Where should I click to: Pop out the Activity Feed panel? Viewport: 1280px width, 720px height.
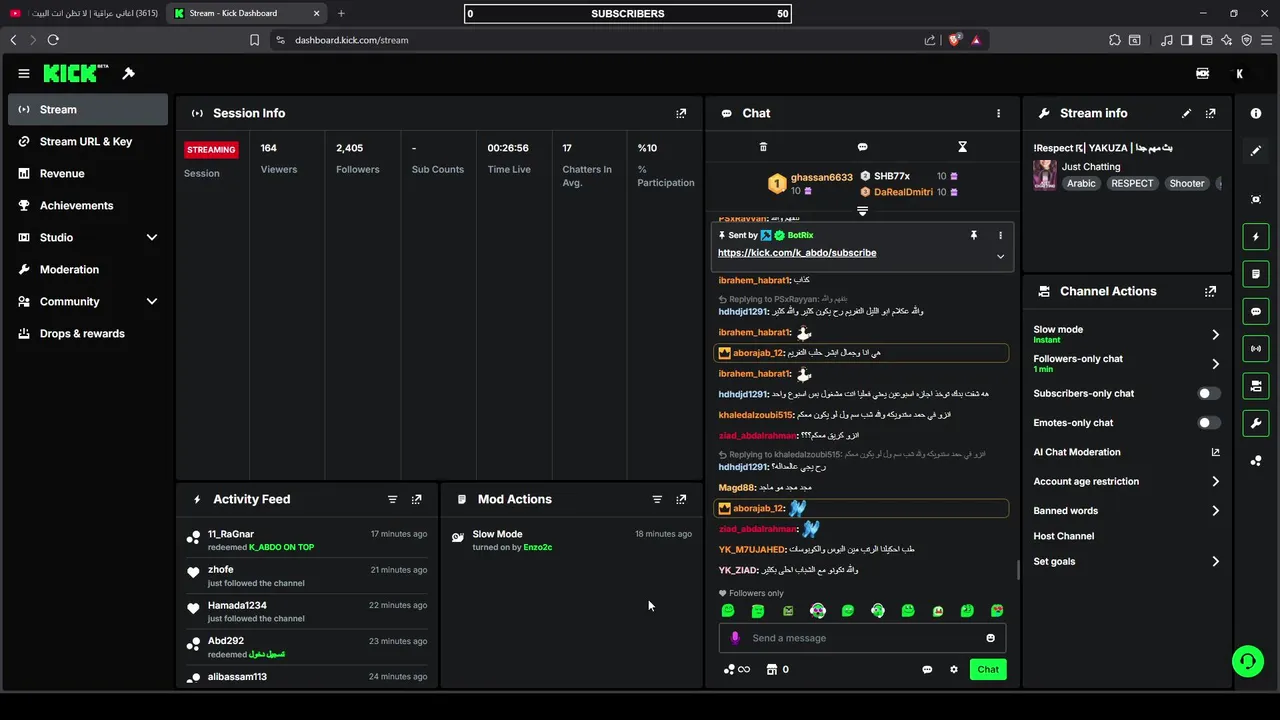417,499
